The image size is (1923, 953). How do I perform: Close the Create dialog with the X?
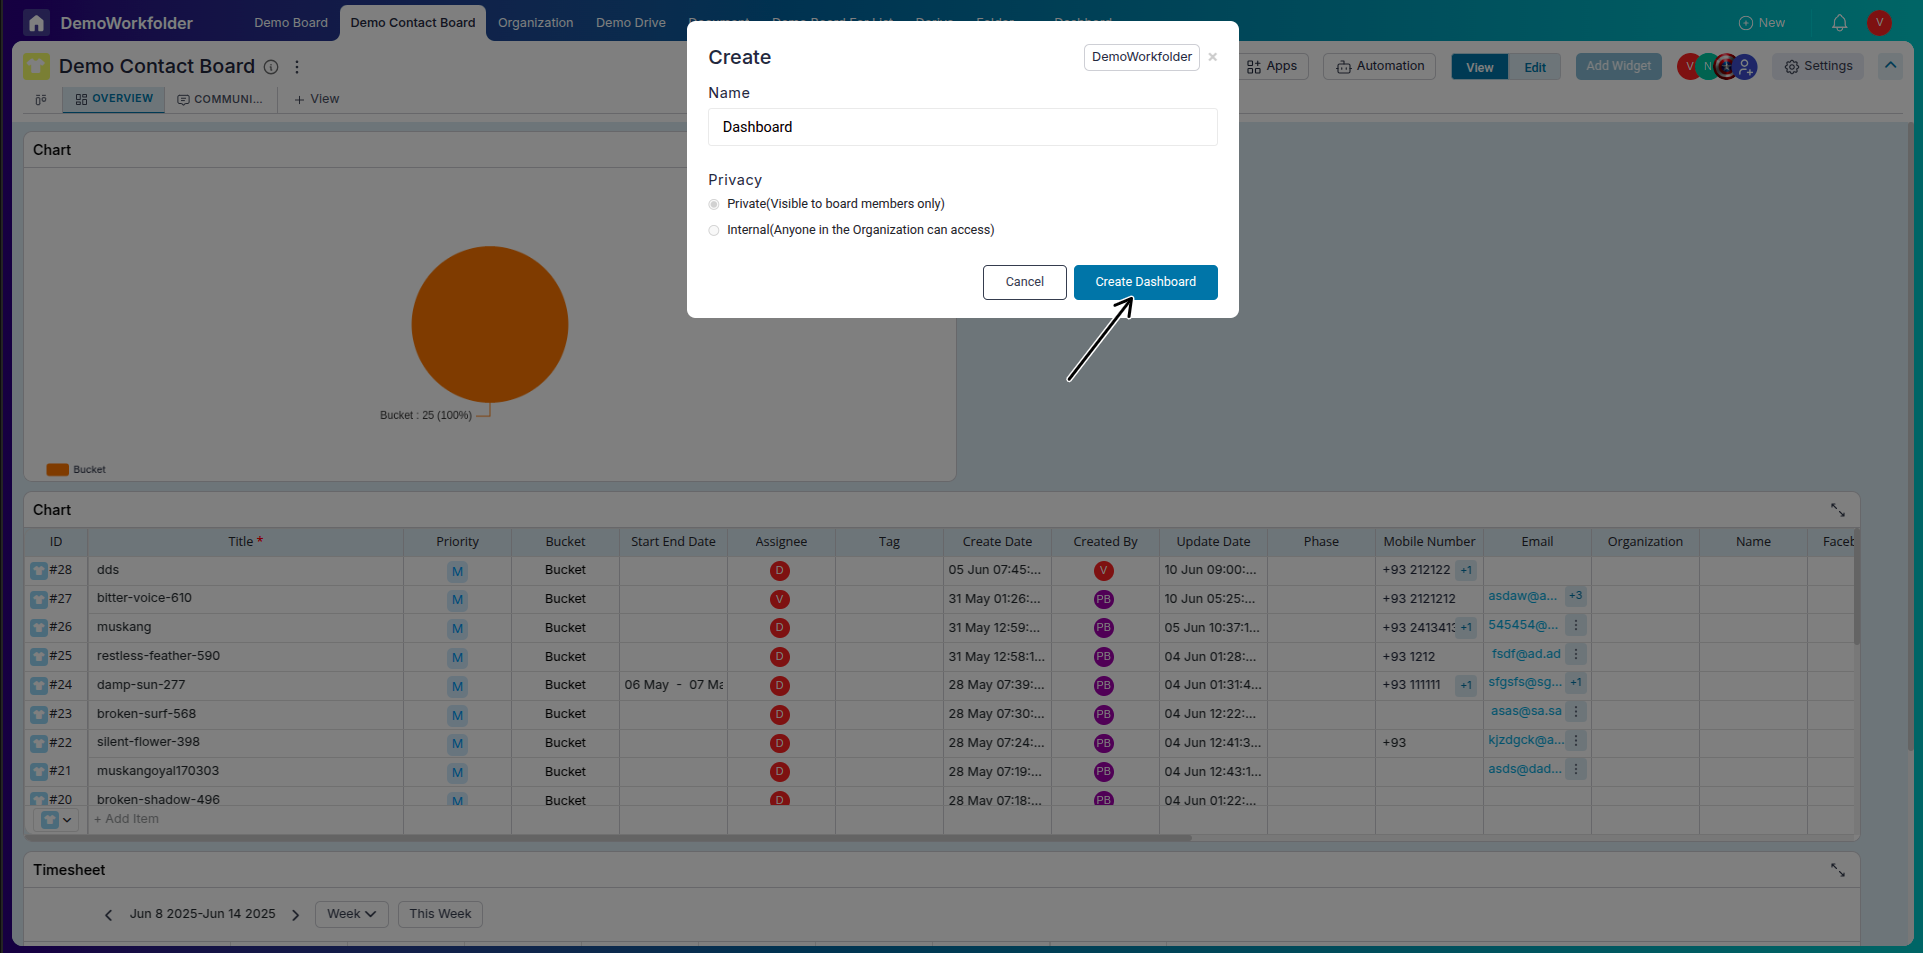click(1212, 57)
